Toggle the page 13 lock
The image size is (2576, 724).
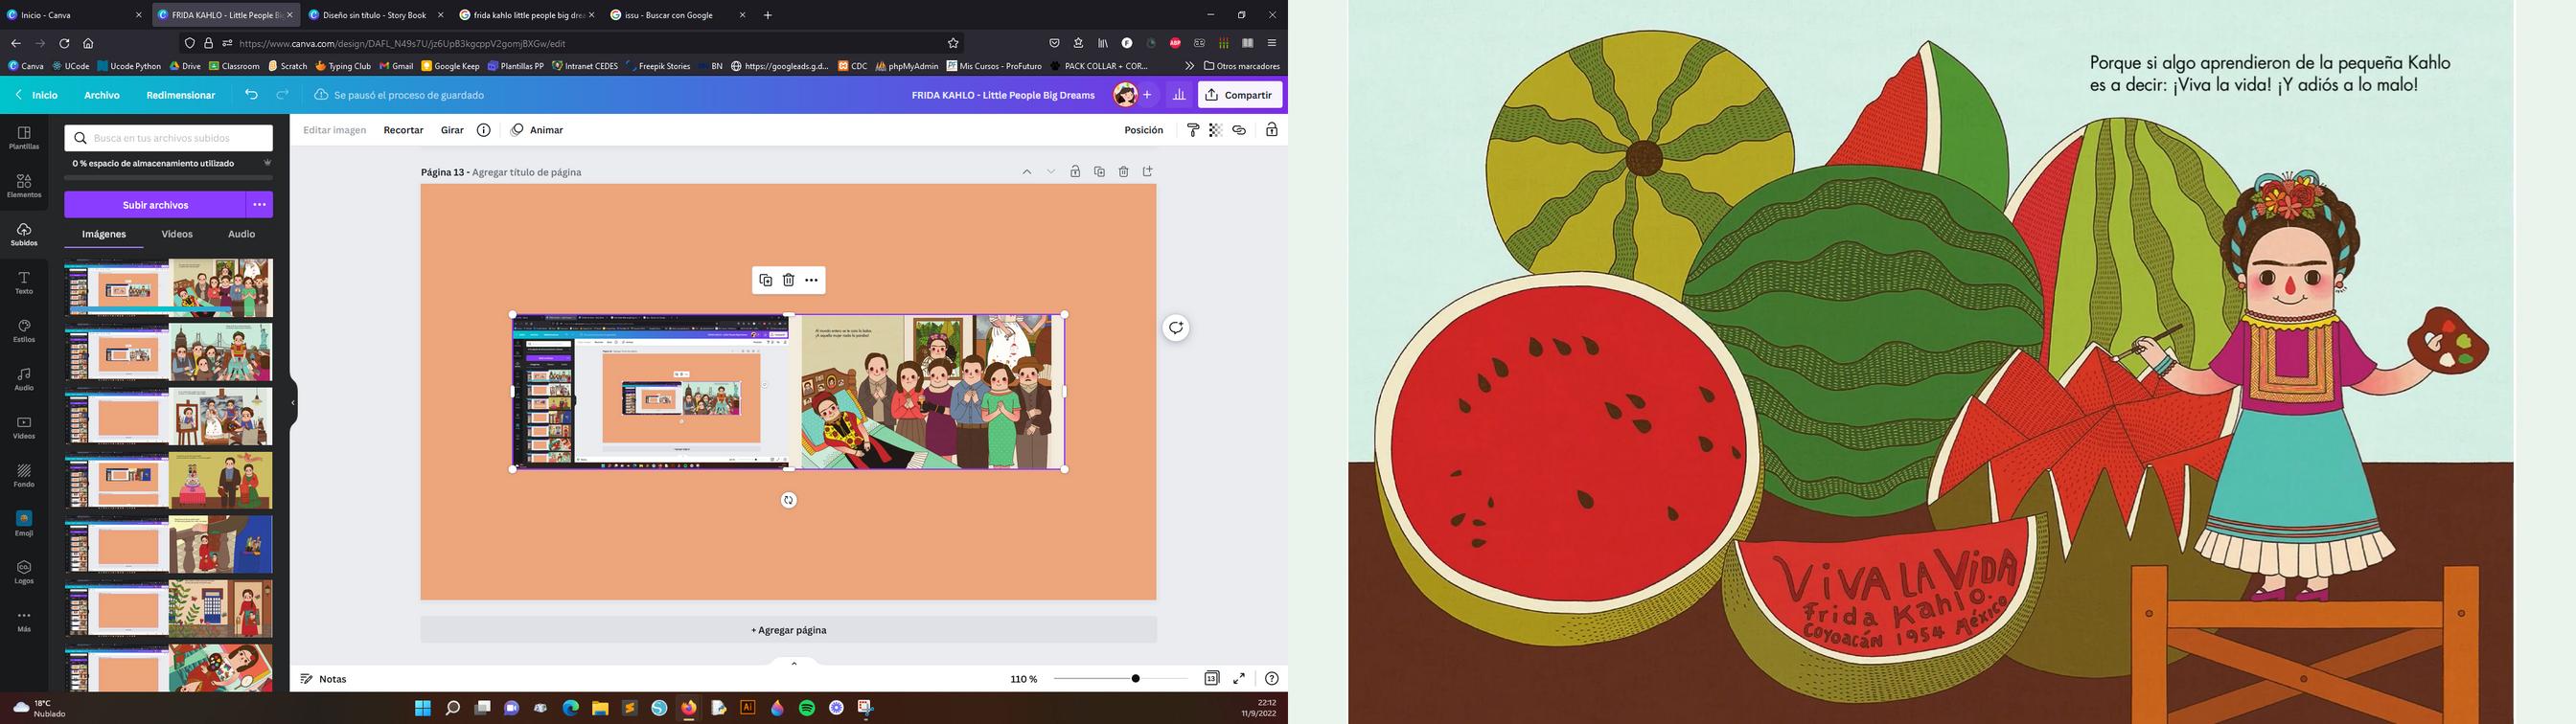(1075, 172)
